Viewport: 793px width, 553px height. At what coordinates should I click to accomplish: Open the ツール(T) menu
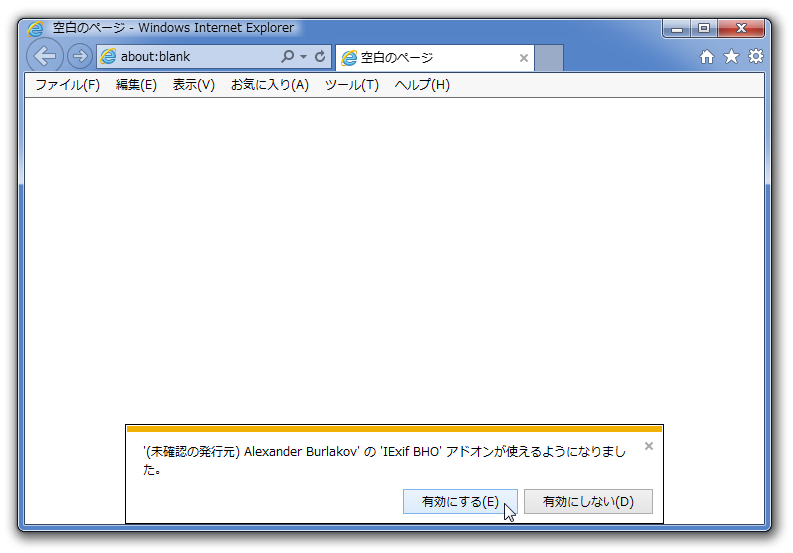click(351, 84)
